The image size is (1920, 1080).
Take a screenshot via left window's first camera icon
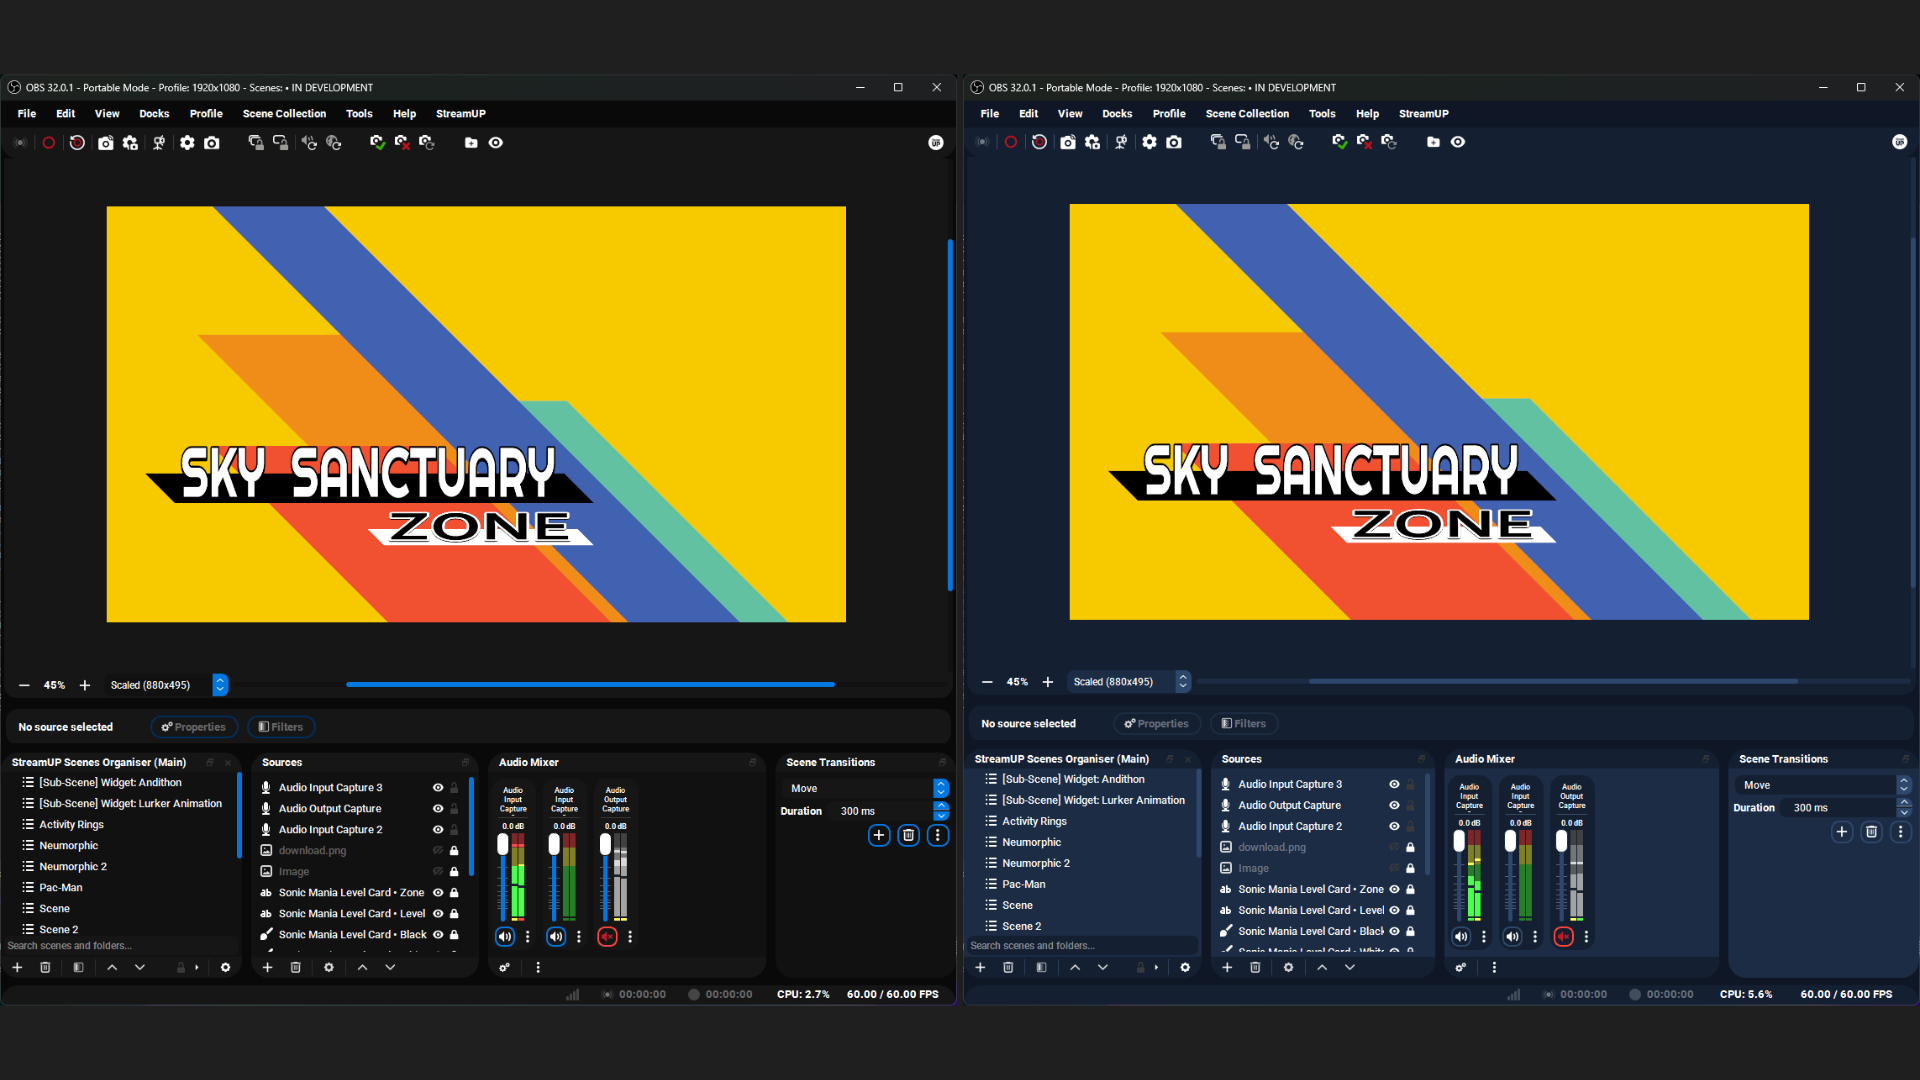105,143
